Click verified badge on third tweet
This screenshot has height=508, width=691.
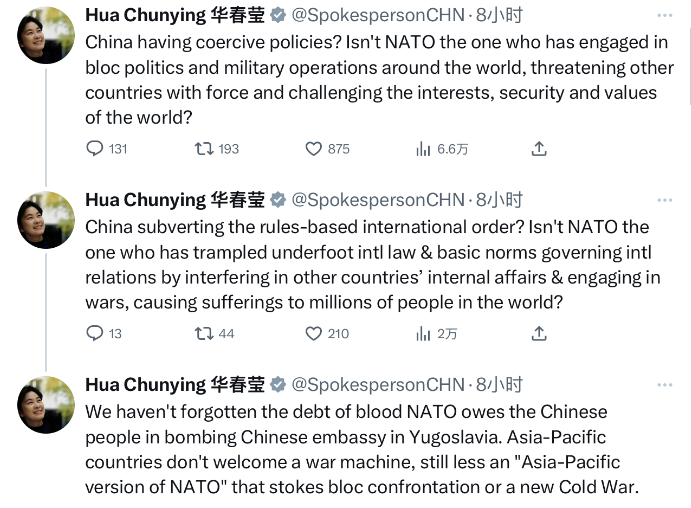pos(279,385)
